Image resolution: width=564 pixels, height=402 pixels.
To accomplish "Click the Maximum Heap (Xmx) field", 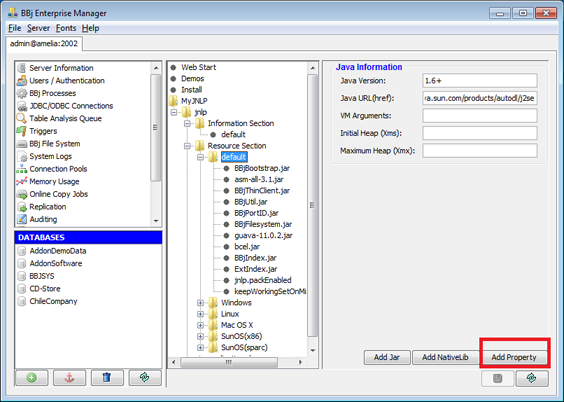I will (480, 151).
